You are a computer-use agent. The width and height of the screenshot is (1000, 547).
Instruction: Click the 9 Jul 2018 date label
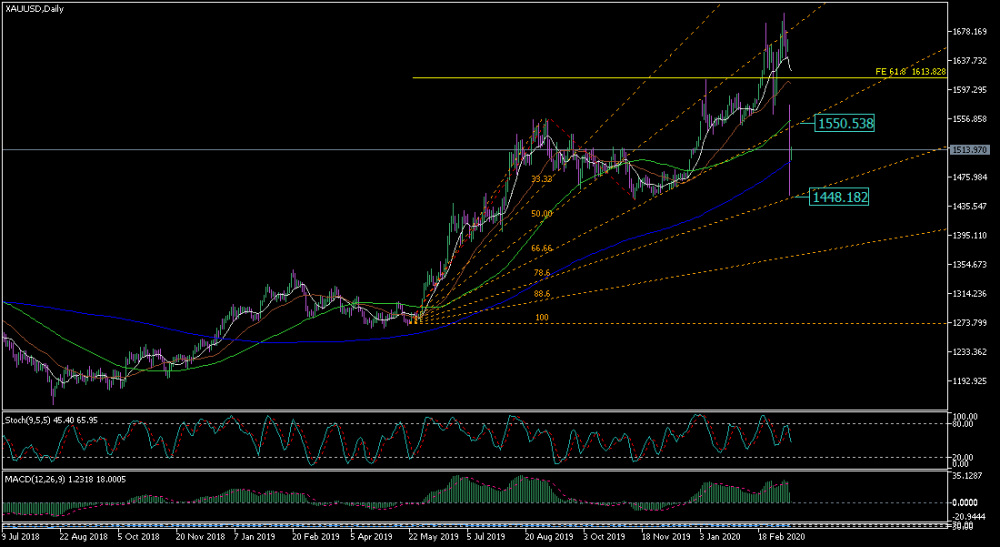tap(22, 537)
